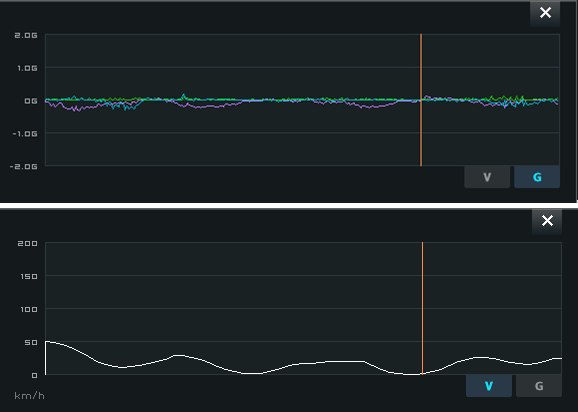Click the km/h unit label
The image size is (578, 412).
29,396
